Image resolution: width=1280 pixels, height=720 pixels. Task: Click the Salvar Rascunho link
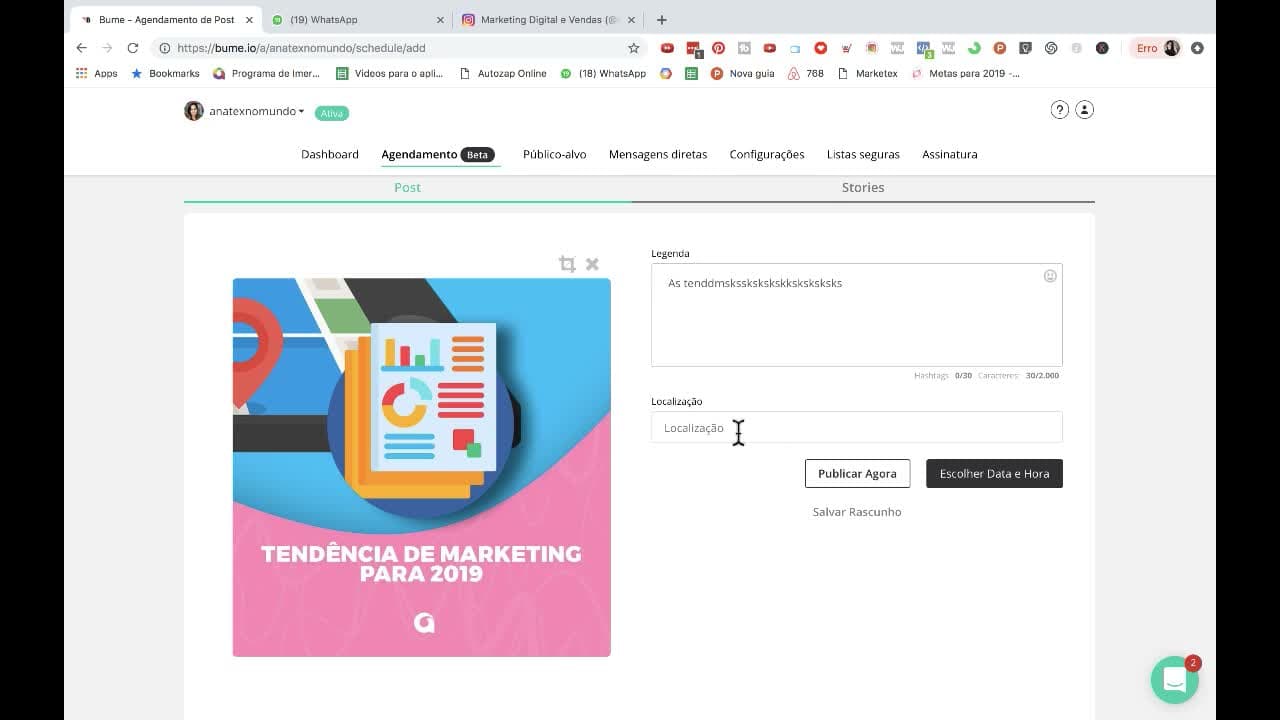[x=857, y=512]
